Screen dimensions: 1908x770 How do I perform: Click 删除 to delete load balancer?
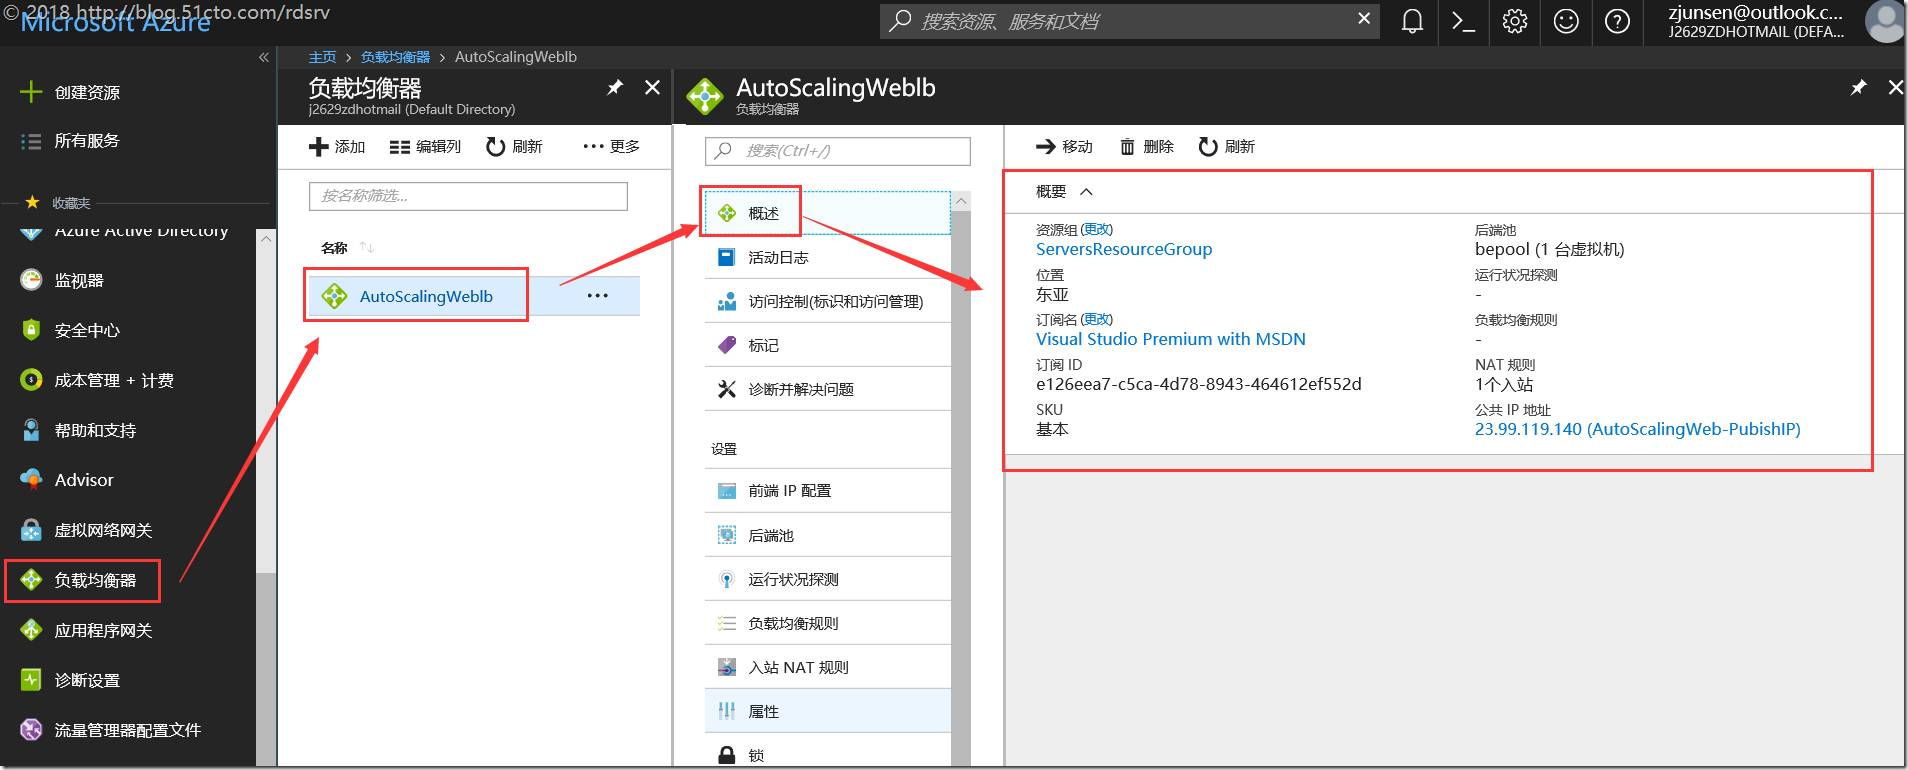tap(1146, 147)
